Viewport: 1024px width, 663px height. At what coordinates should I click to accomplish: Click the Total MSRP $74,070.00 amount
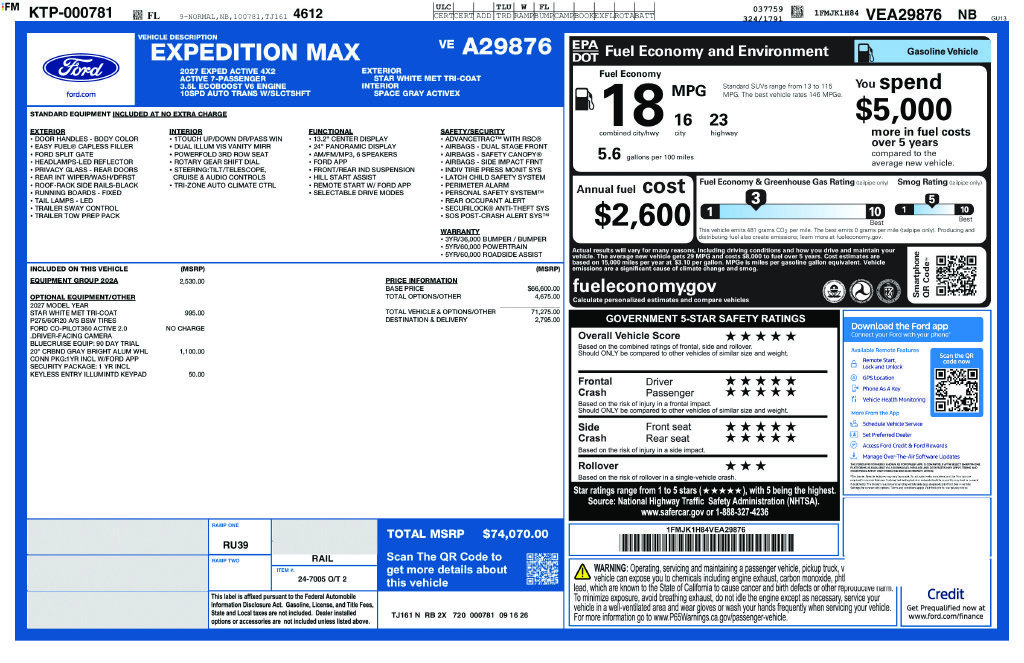pos(515,534)
